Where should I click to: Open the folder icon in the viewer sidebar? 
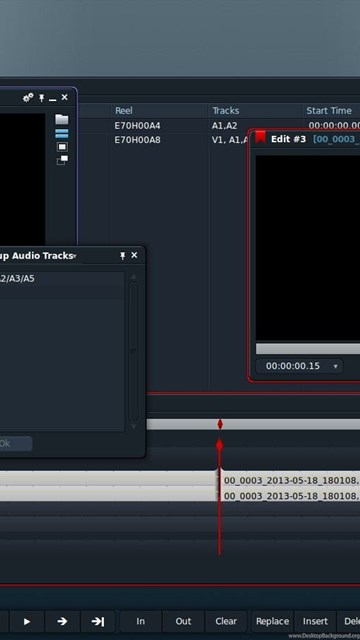coord(62,119)
